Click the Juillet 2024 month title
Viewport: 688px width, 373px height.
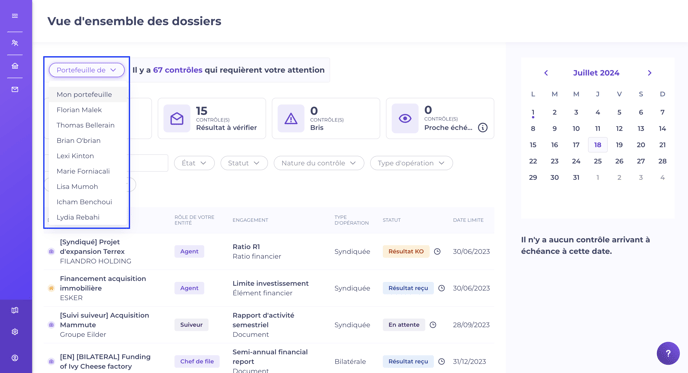(x=596, y=73)
